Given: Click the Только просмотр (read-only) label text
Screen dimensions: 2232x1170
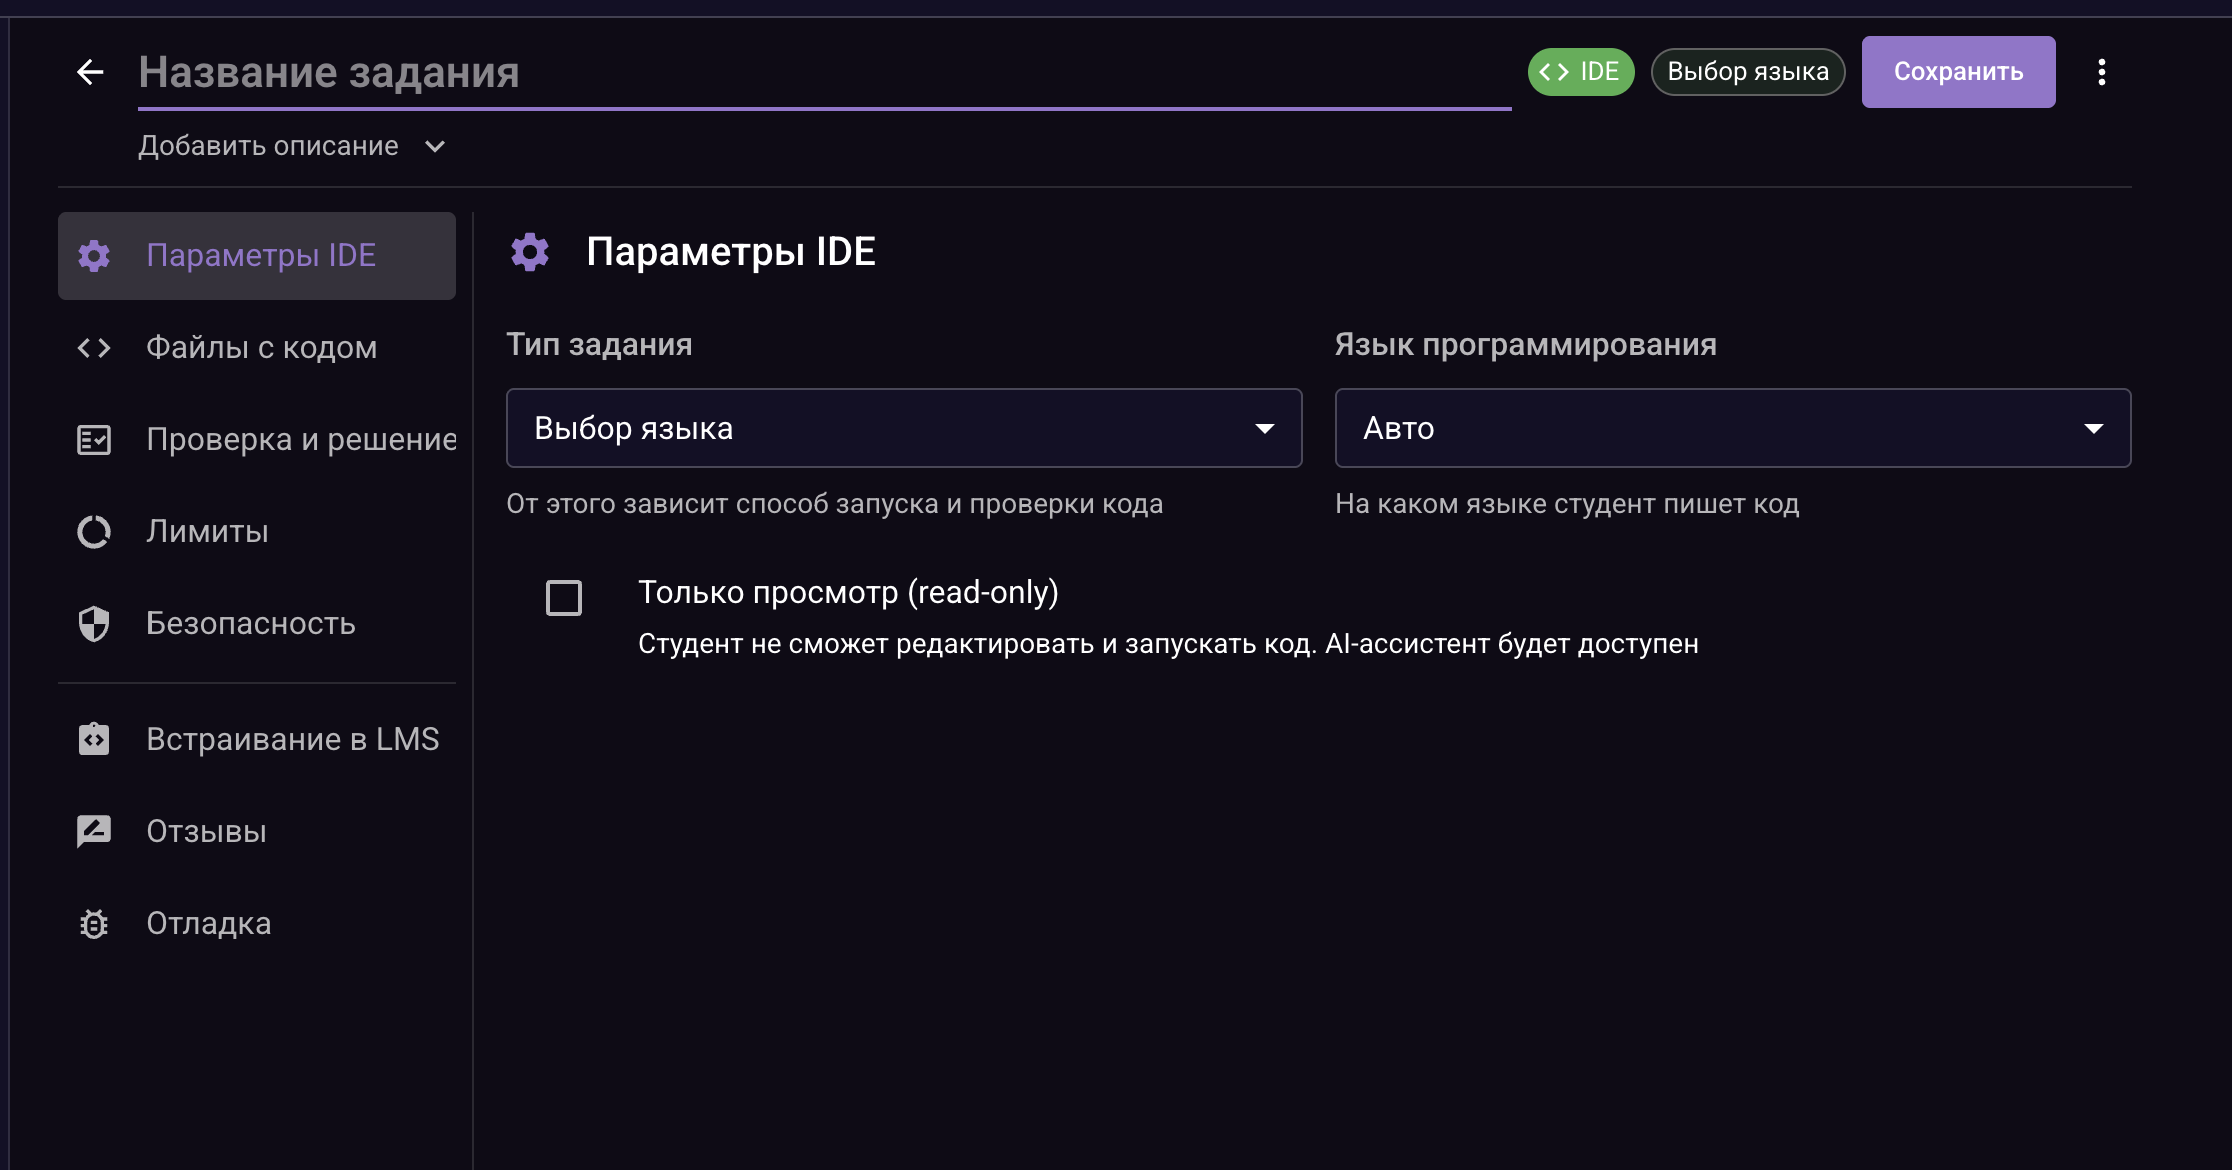Looking at the screenshot, I should click(848, 592).
